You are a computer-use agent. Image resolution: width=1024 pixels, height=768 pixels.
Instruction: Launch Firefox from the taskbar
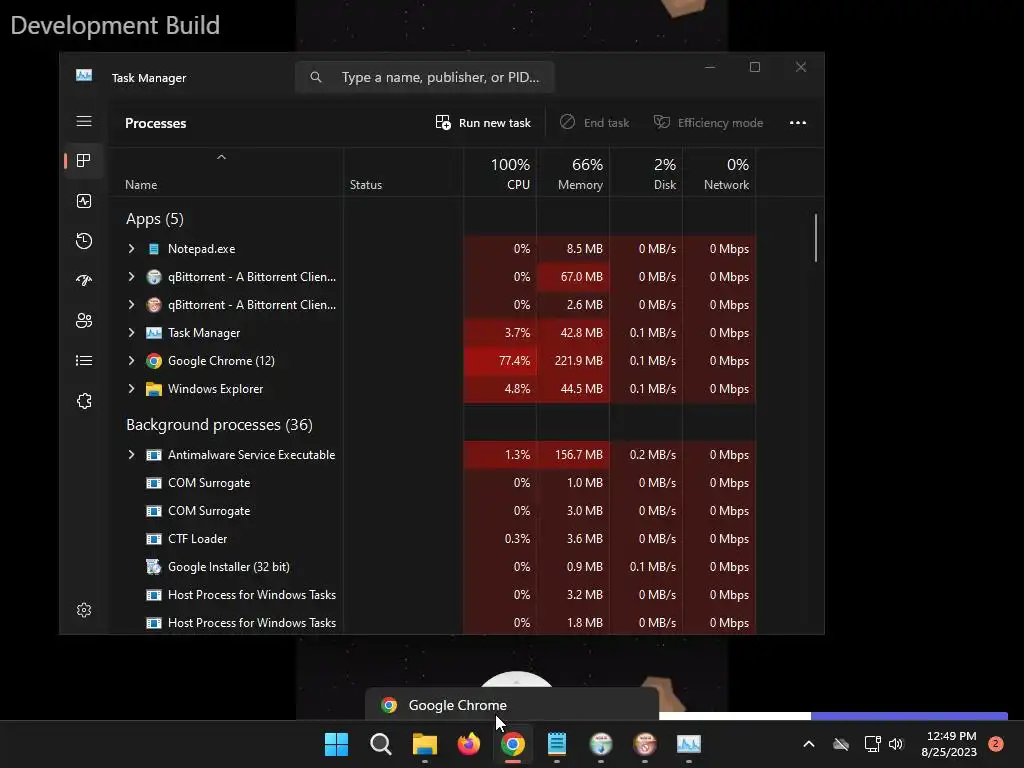coord(469,744)
